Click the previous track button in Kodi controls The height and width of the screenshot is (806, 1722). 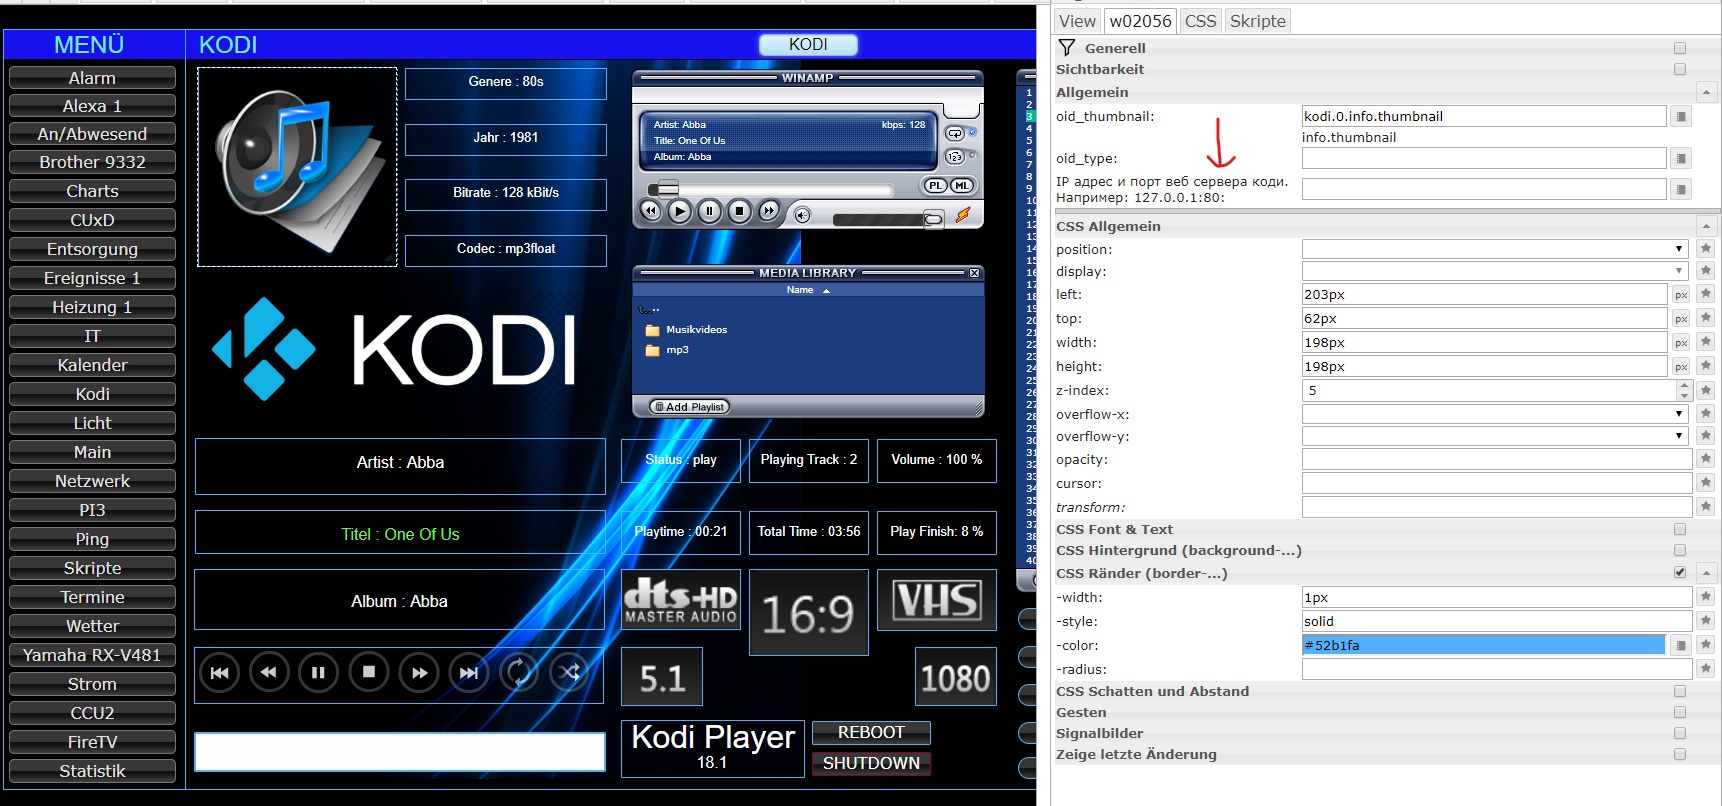coord(219,673)
